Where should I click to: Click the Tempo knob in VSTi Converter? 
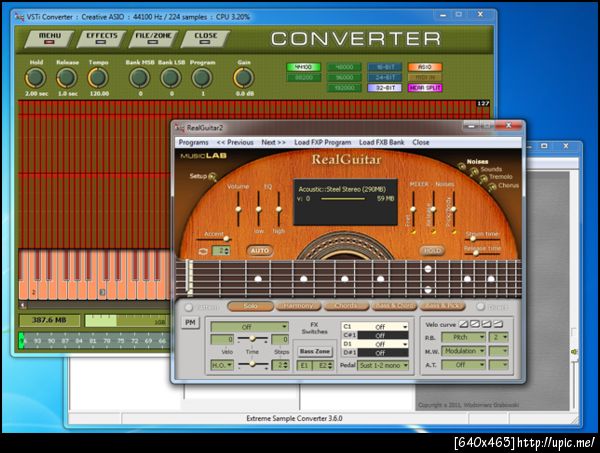(98, 78)
